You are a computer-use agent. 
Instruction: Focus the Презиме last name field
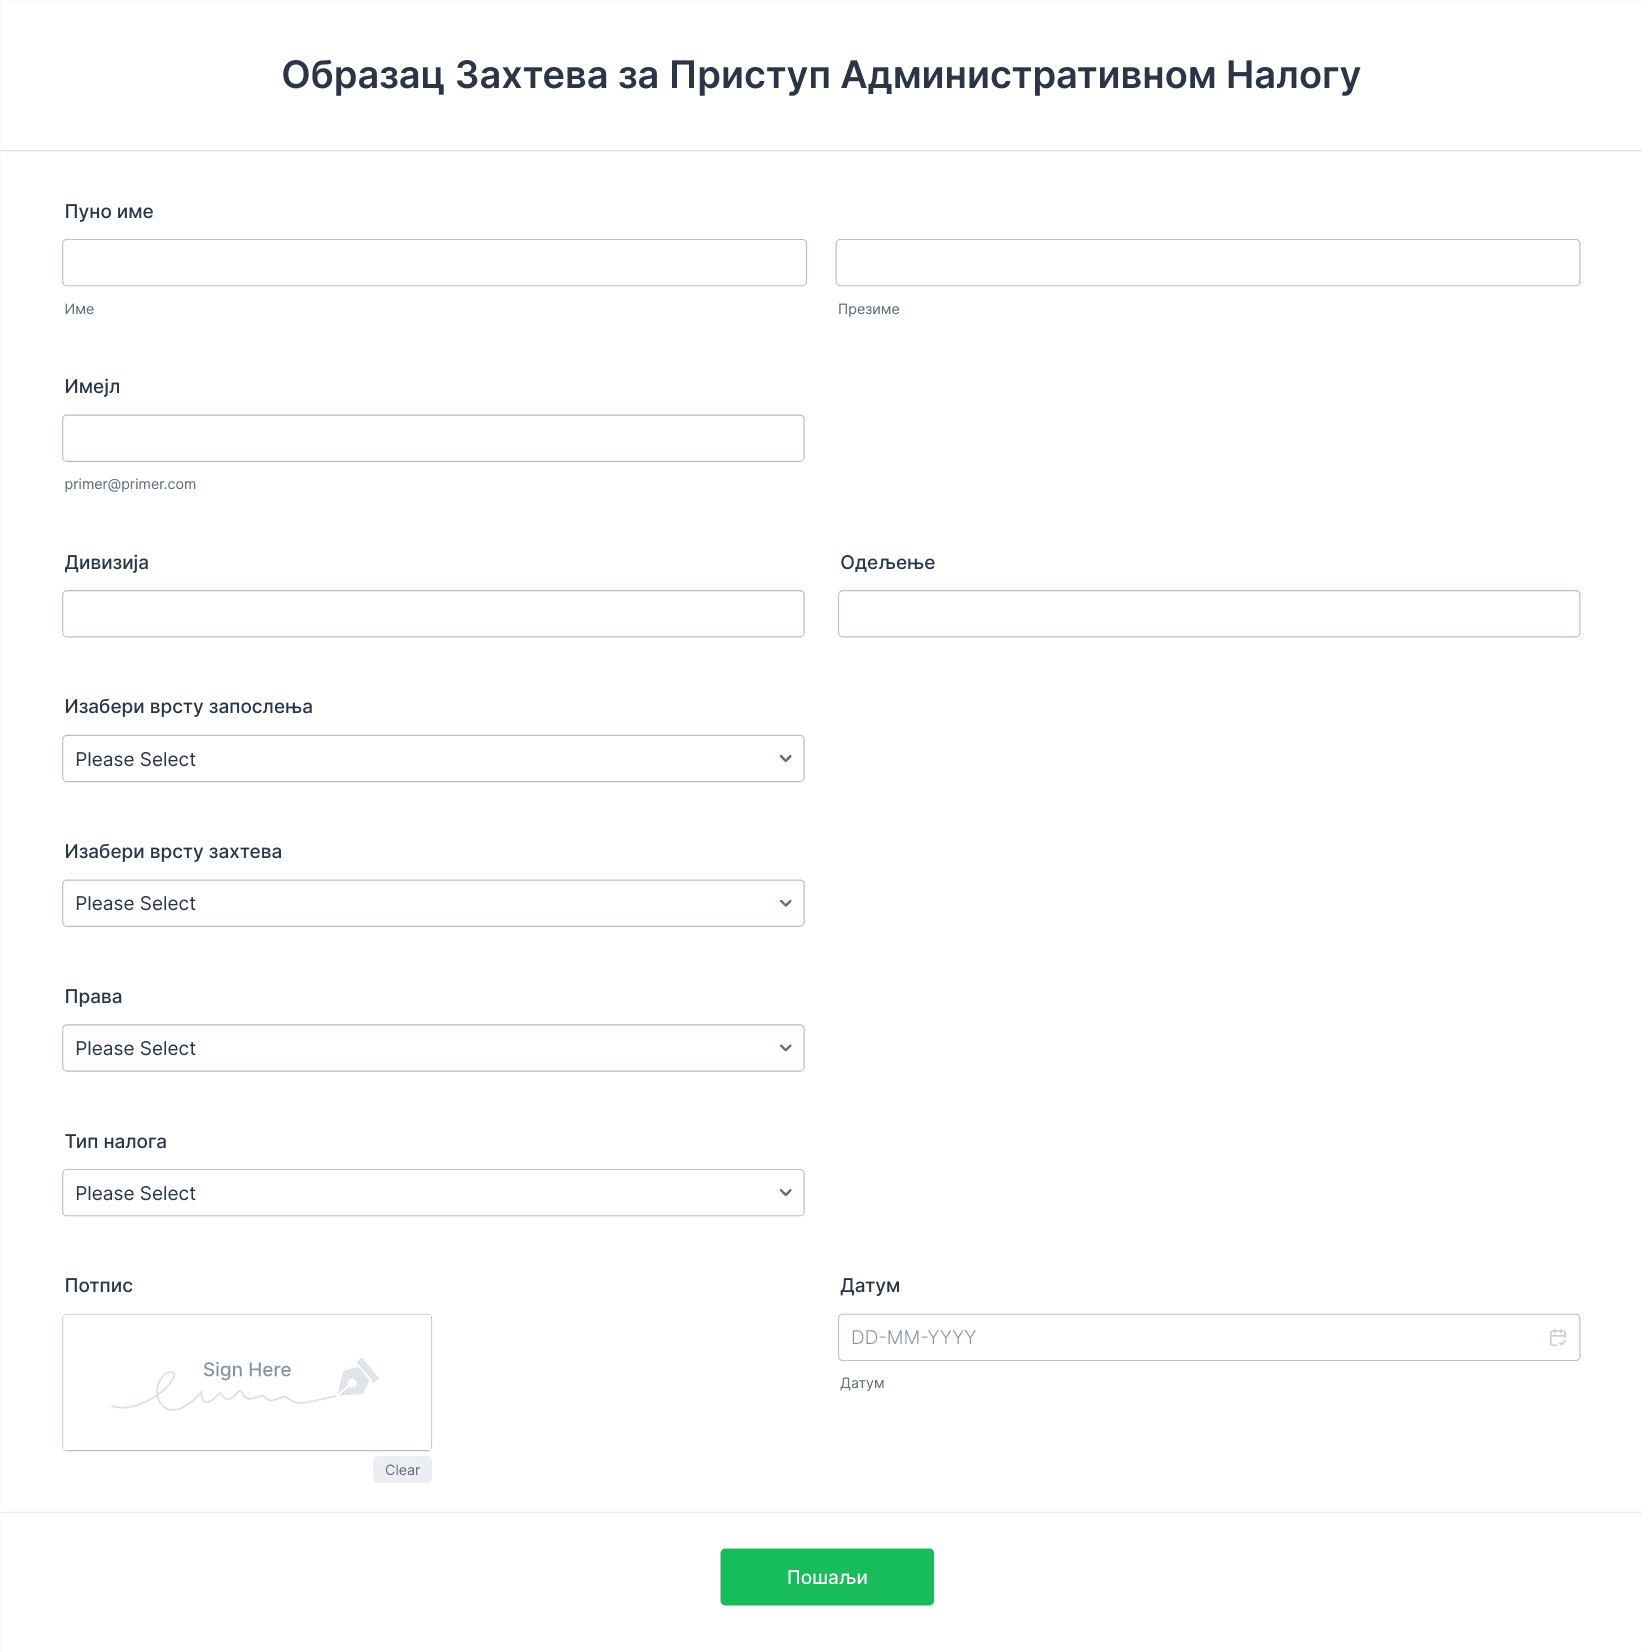click(x=1208, y=263)
